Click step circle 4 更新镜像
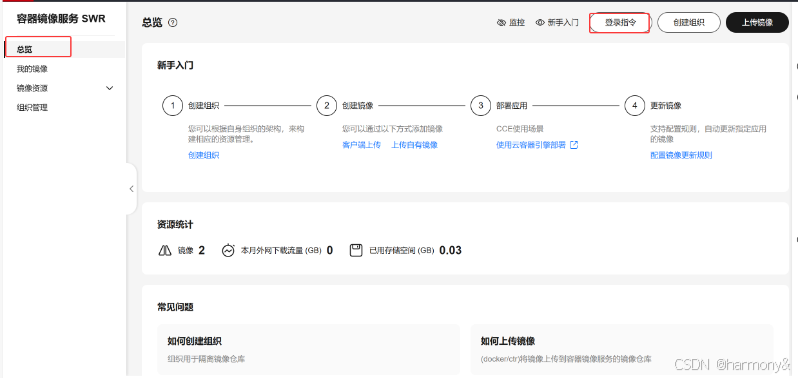798x378 pixels. tap(634, 106)
